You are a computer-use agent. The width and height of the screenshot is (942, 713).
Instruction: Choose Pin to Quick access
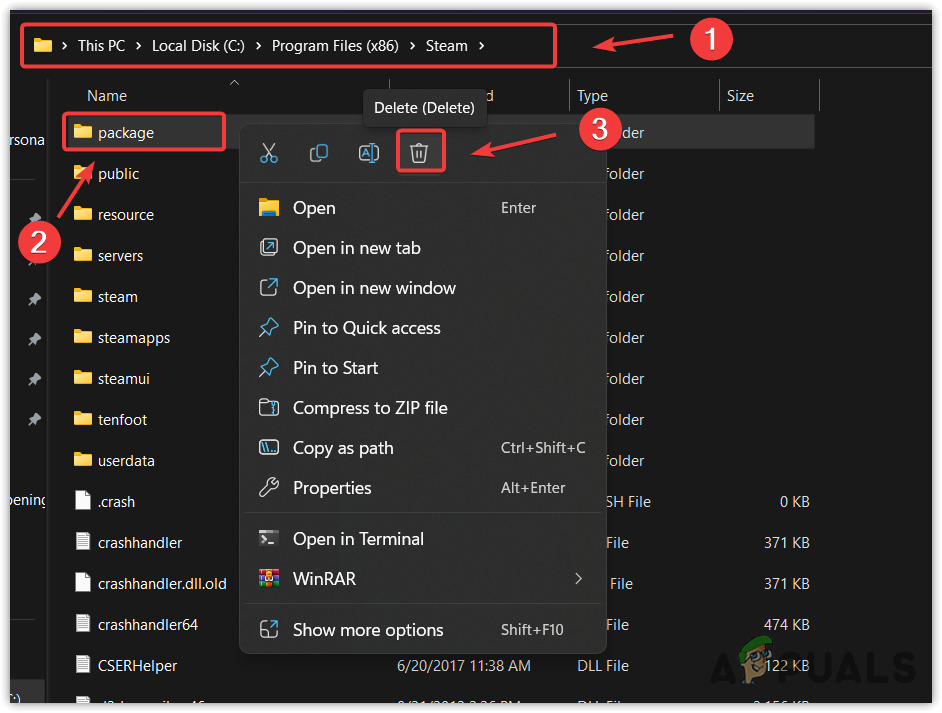423,328
